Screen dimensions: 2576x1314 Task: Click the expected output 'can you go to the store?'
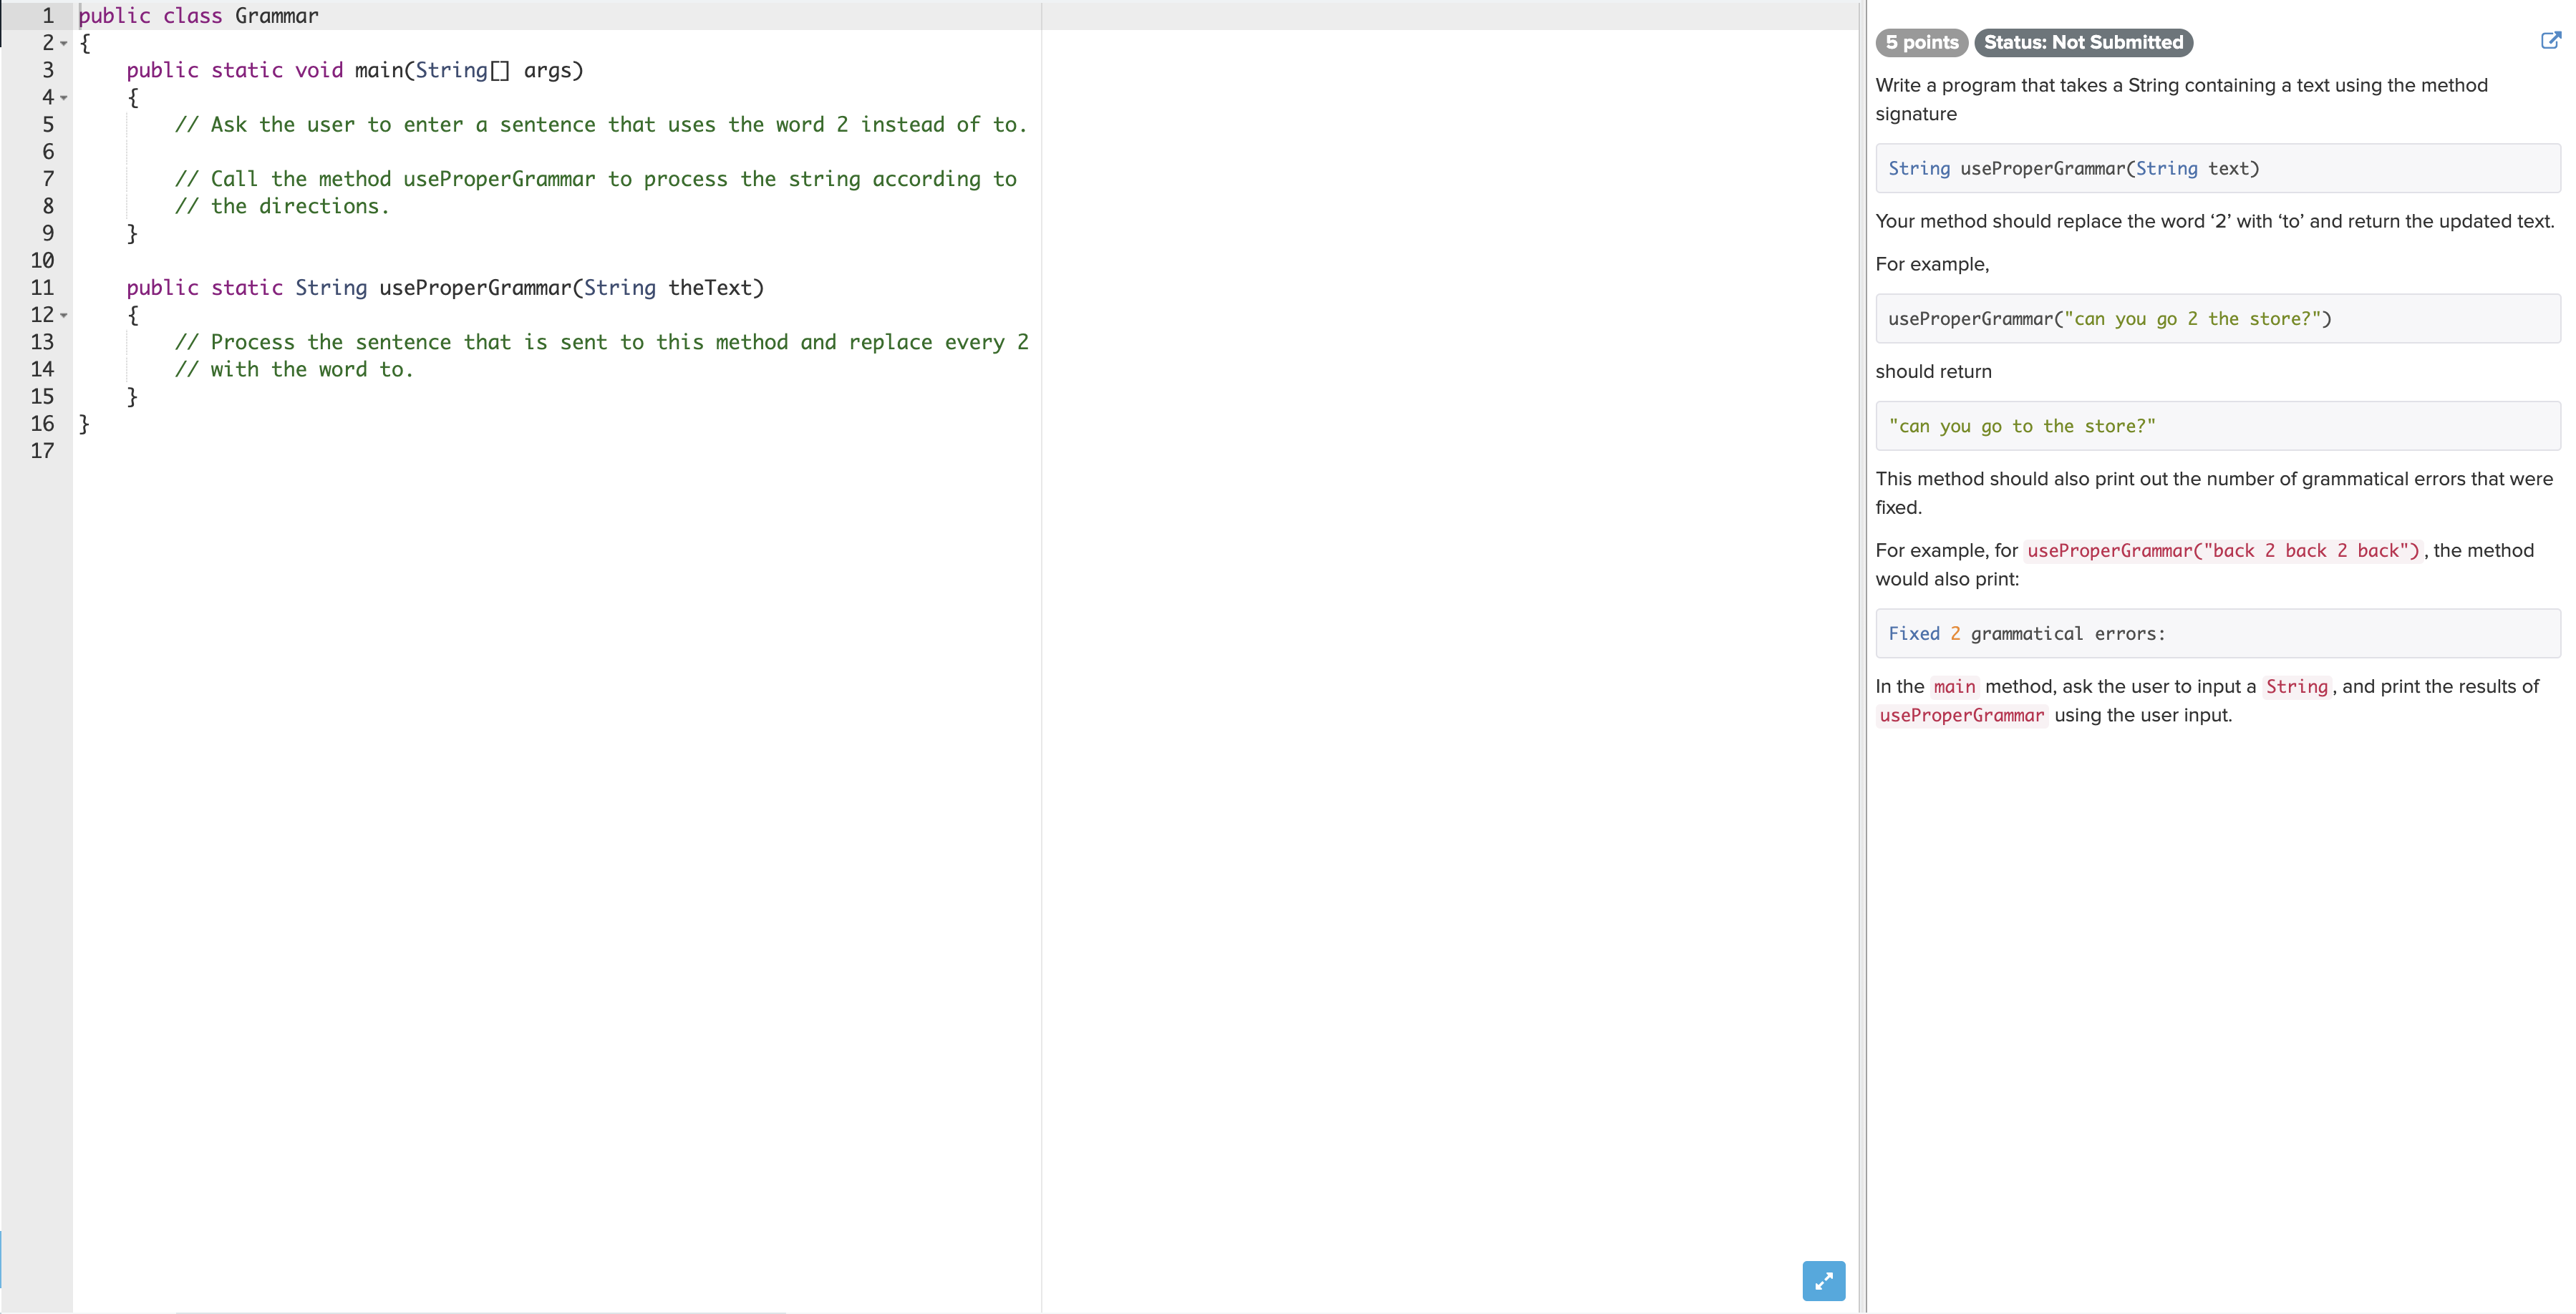(2217, 426)
